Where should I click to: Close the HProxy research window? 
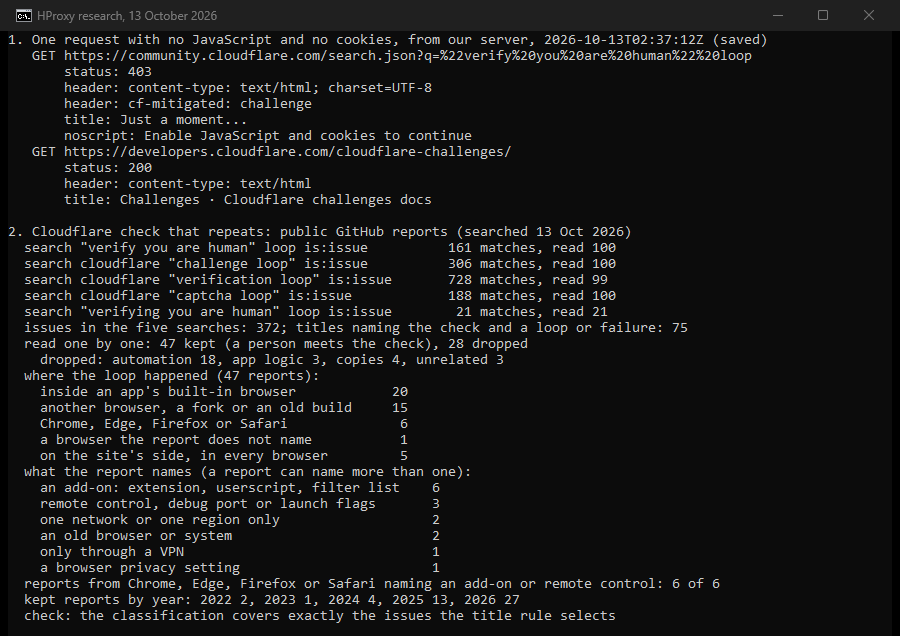869,15
